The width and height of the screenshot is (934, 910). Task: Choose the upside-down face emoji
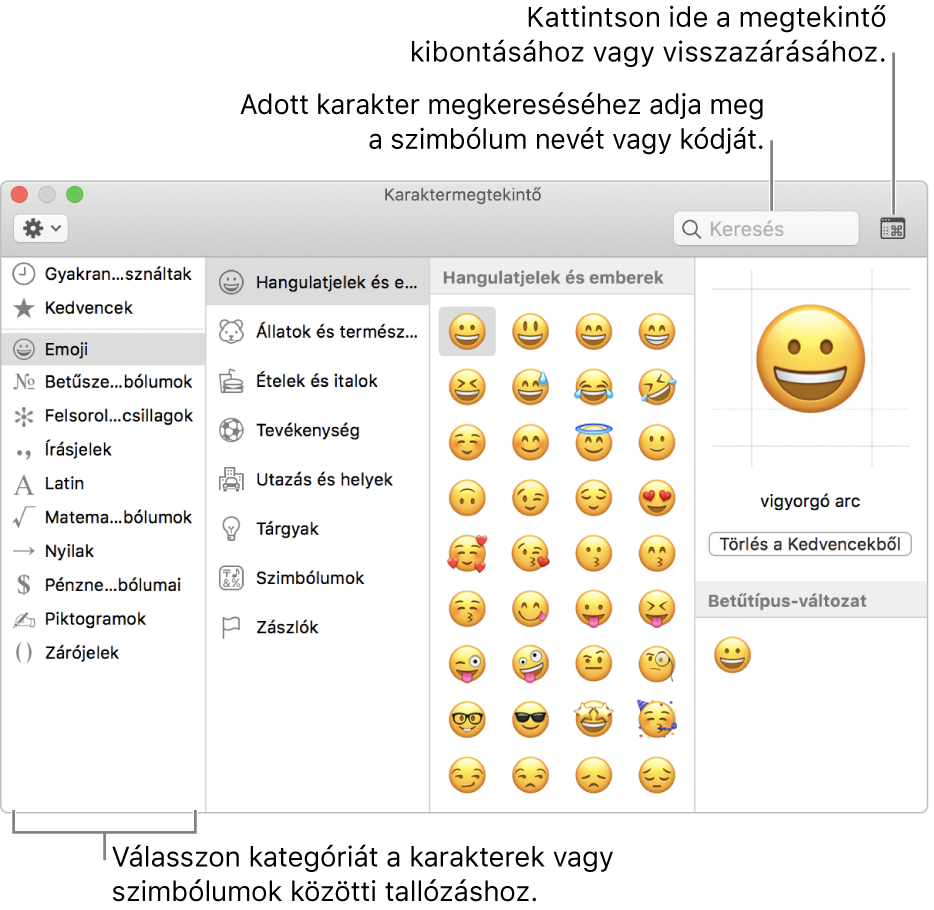coord(467,498)
